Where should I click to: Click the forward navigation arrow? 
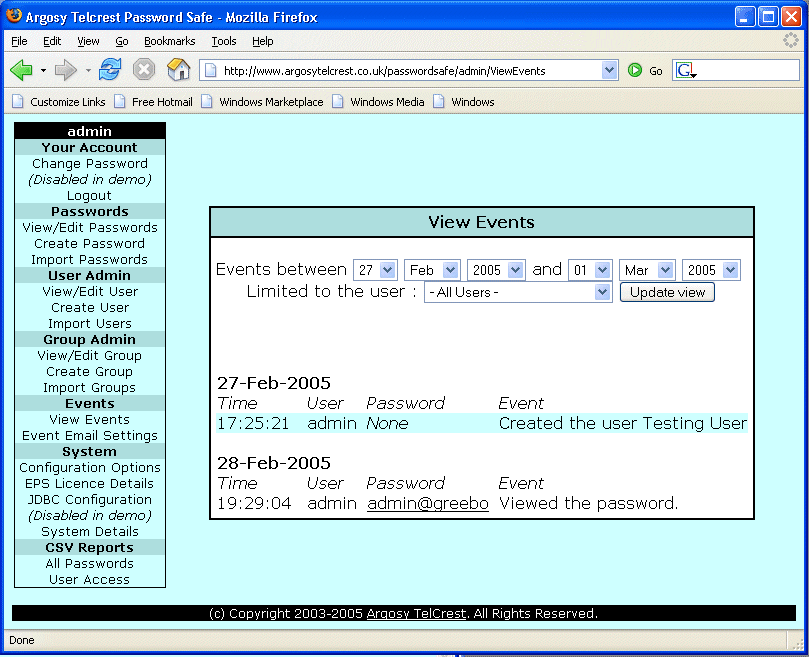point(66,70)
